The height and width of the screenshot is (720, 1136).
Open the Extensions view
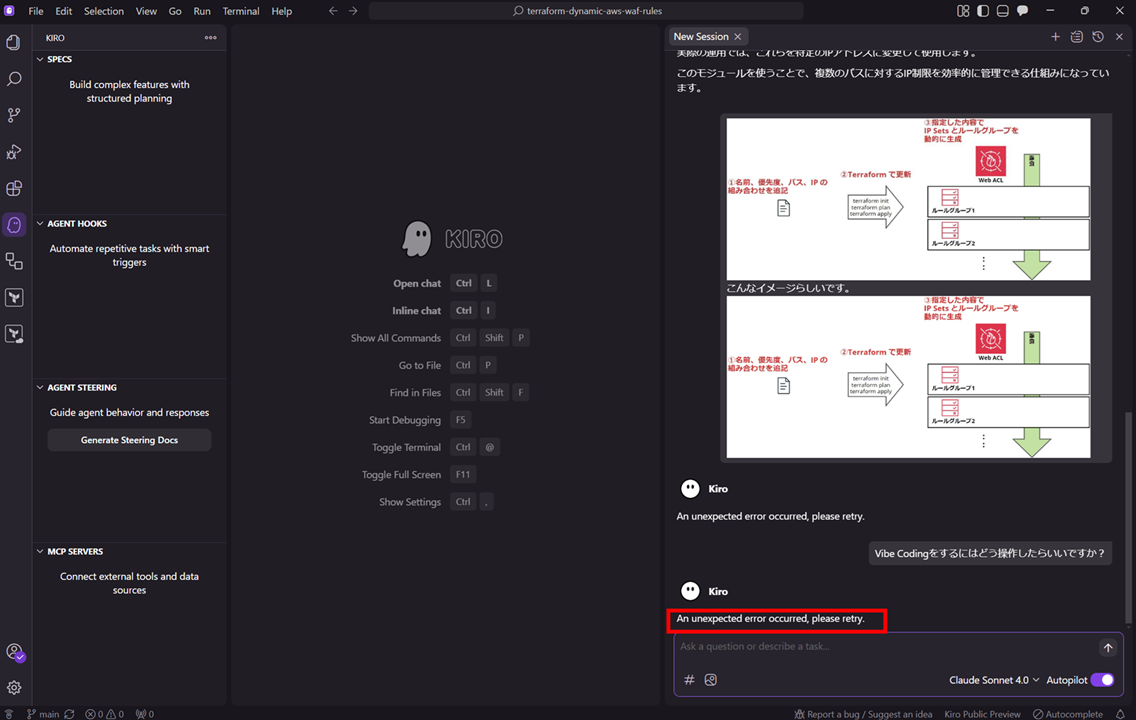[14, 188]
